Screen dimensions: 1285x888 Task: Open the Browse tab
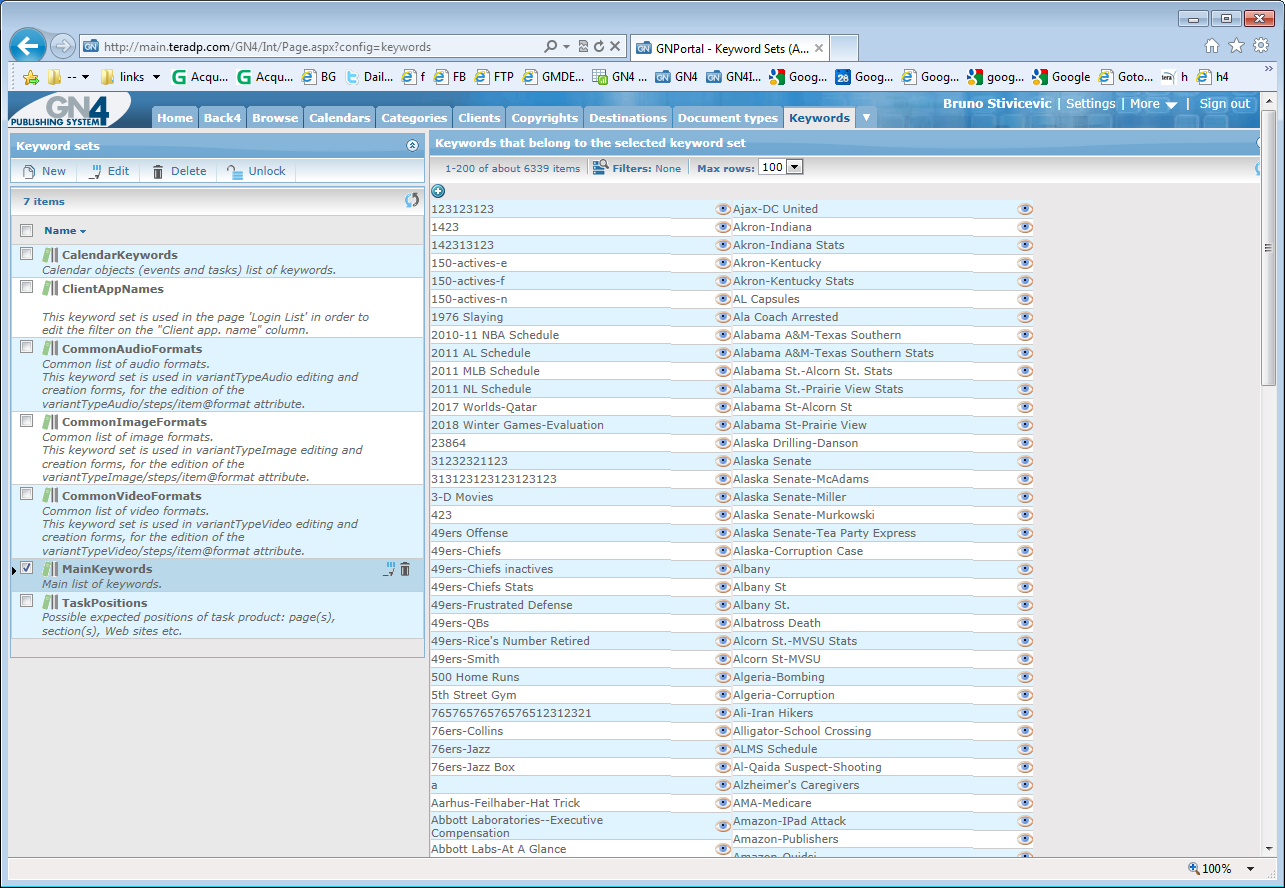[275, 118]
